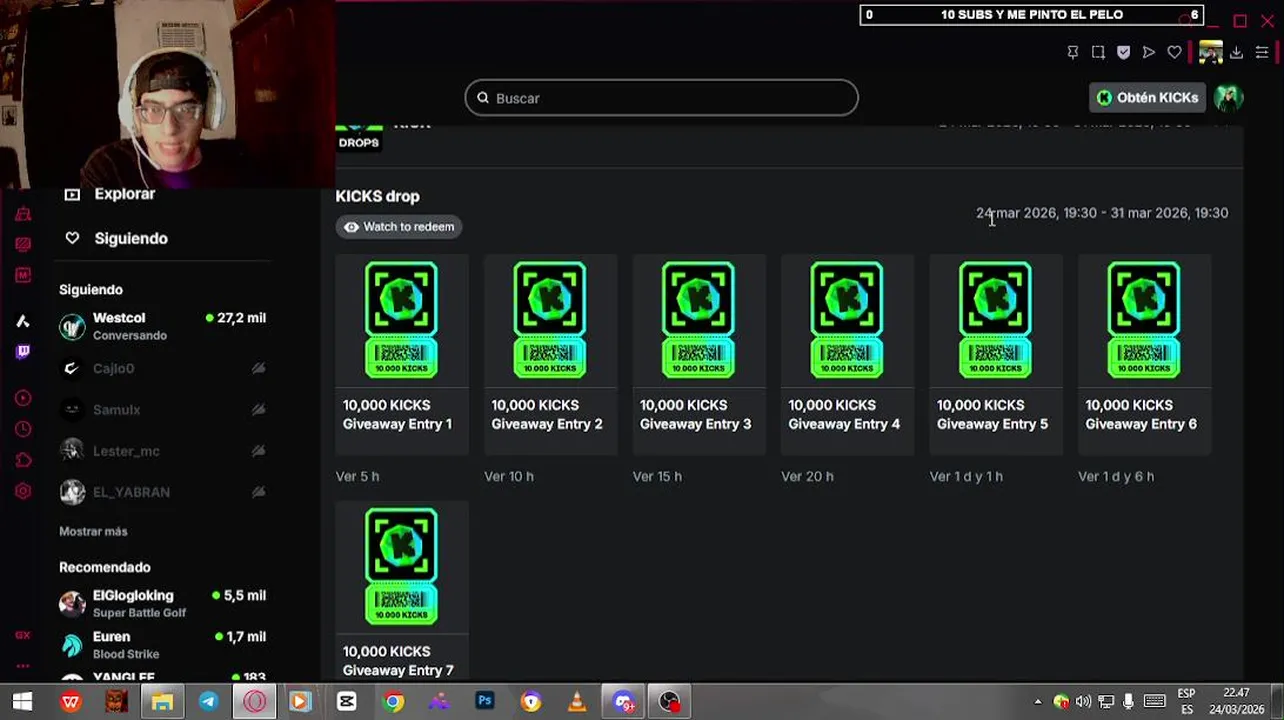Open Telegram from taskbar
The height and width of the screenshot is (720, 1284).
(208, 702)
